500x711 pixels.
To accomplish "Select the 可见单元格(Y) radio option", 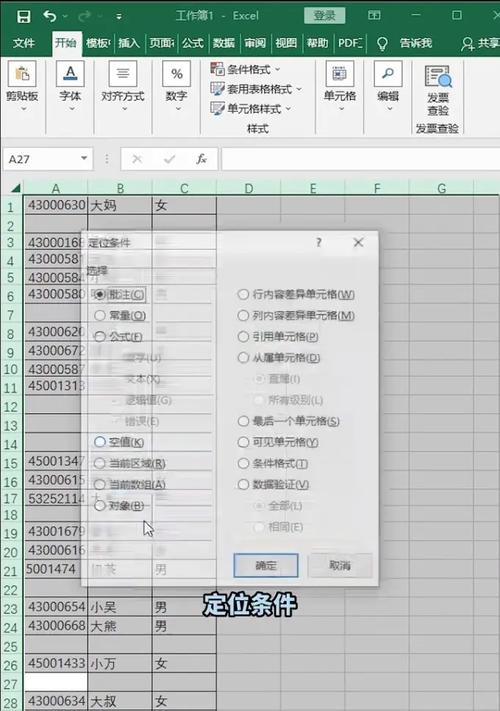I will tap(278, 442).
